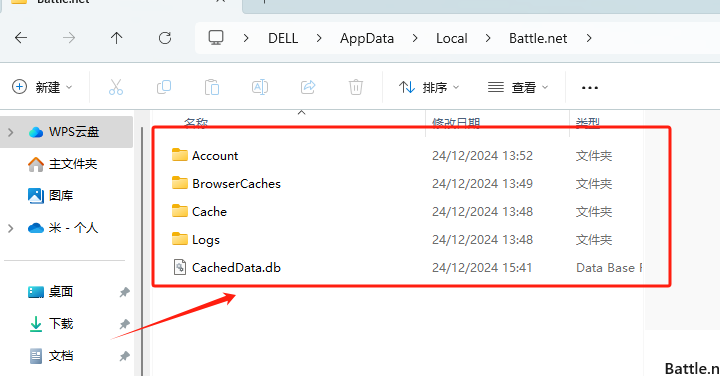Click Battle.net in the address breadcrumb

pos(538,38)
